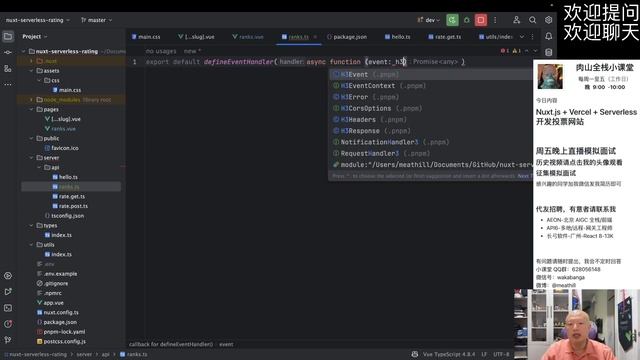Click the green Rerun dev button
The height and width of the screenshot is (360, 640).
pos(452,20)
